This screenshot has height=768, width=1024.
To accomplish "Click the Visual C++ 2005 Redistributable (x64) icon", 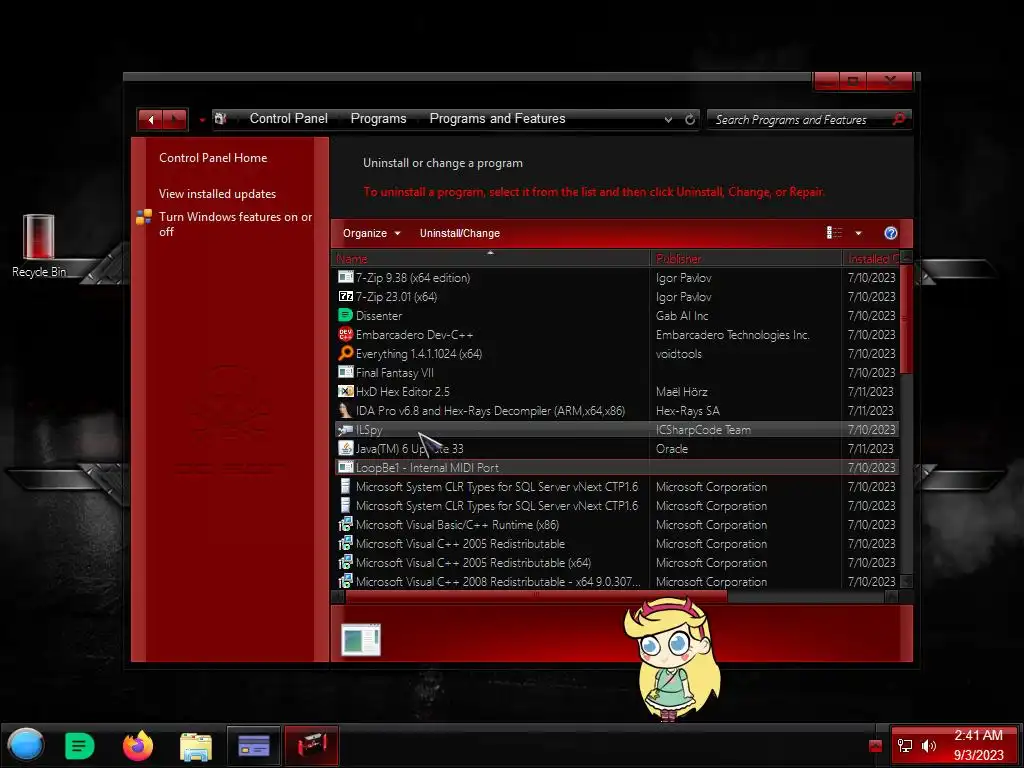I will pos(345,562).
